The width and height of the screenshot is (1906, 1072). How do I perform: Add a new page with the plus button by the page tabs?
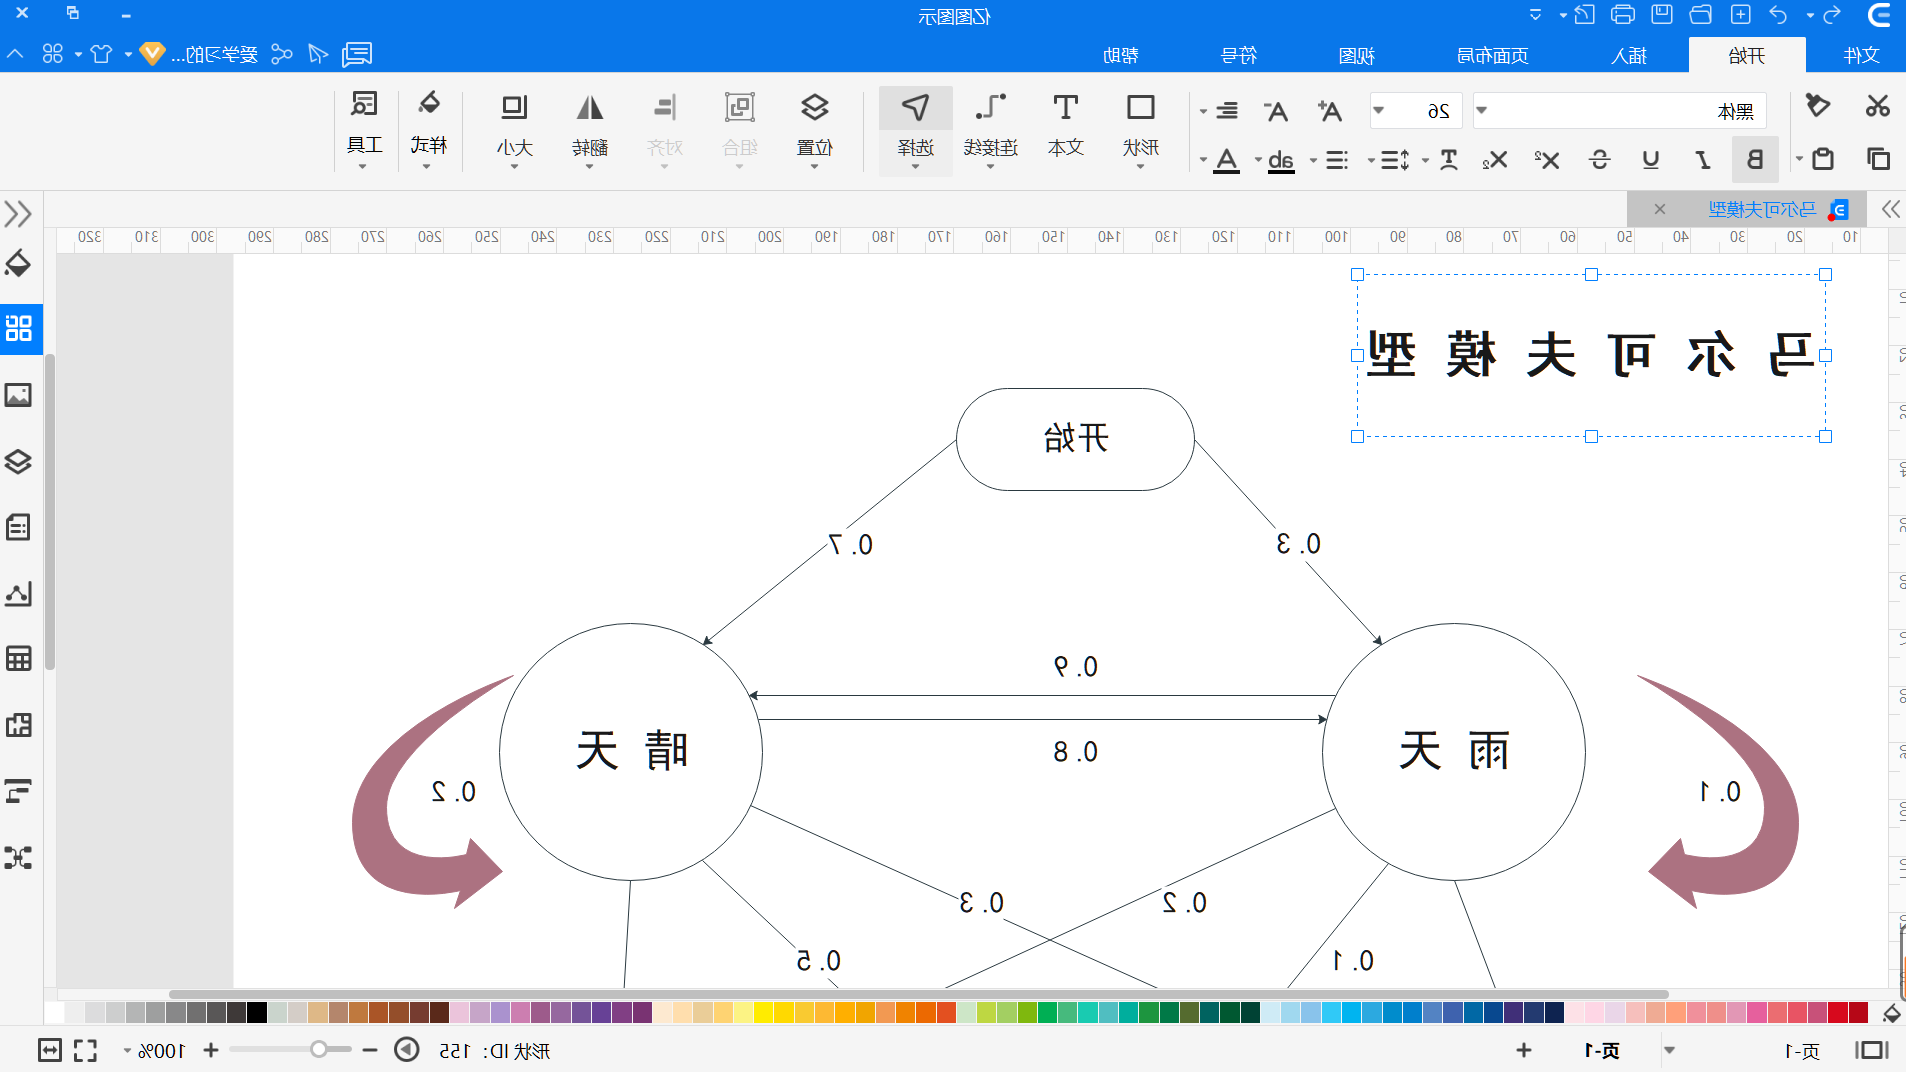(x=1523, y=1050)
